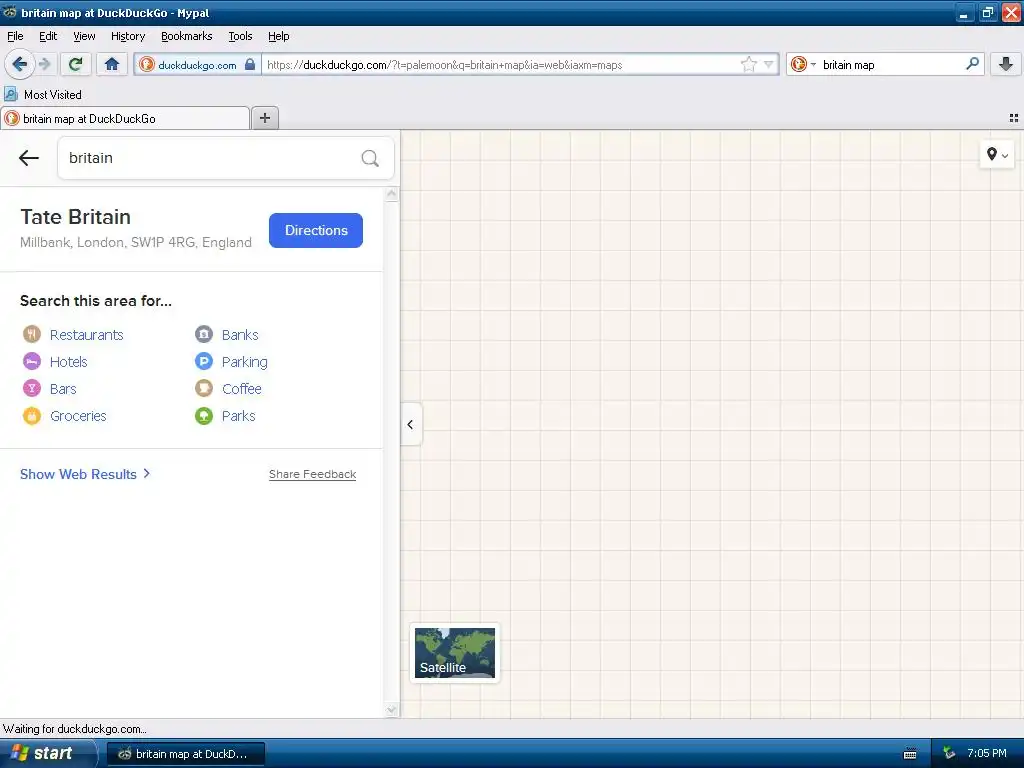The width and height of the screenshot is (1024, 768).
Task: Click the 7:05 PM taskbar clock
Action: click(x=986, y=753)
